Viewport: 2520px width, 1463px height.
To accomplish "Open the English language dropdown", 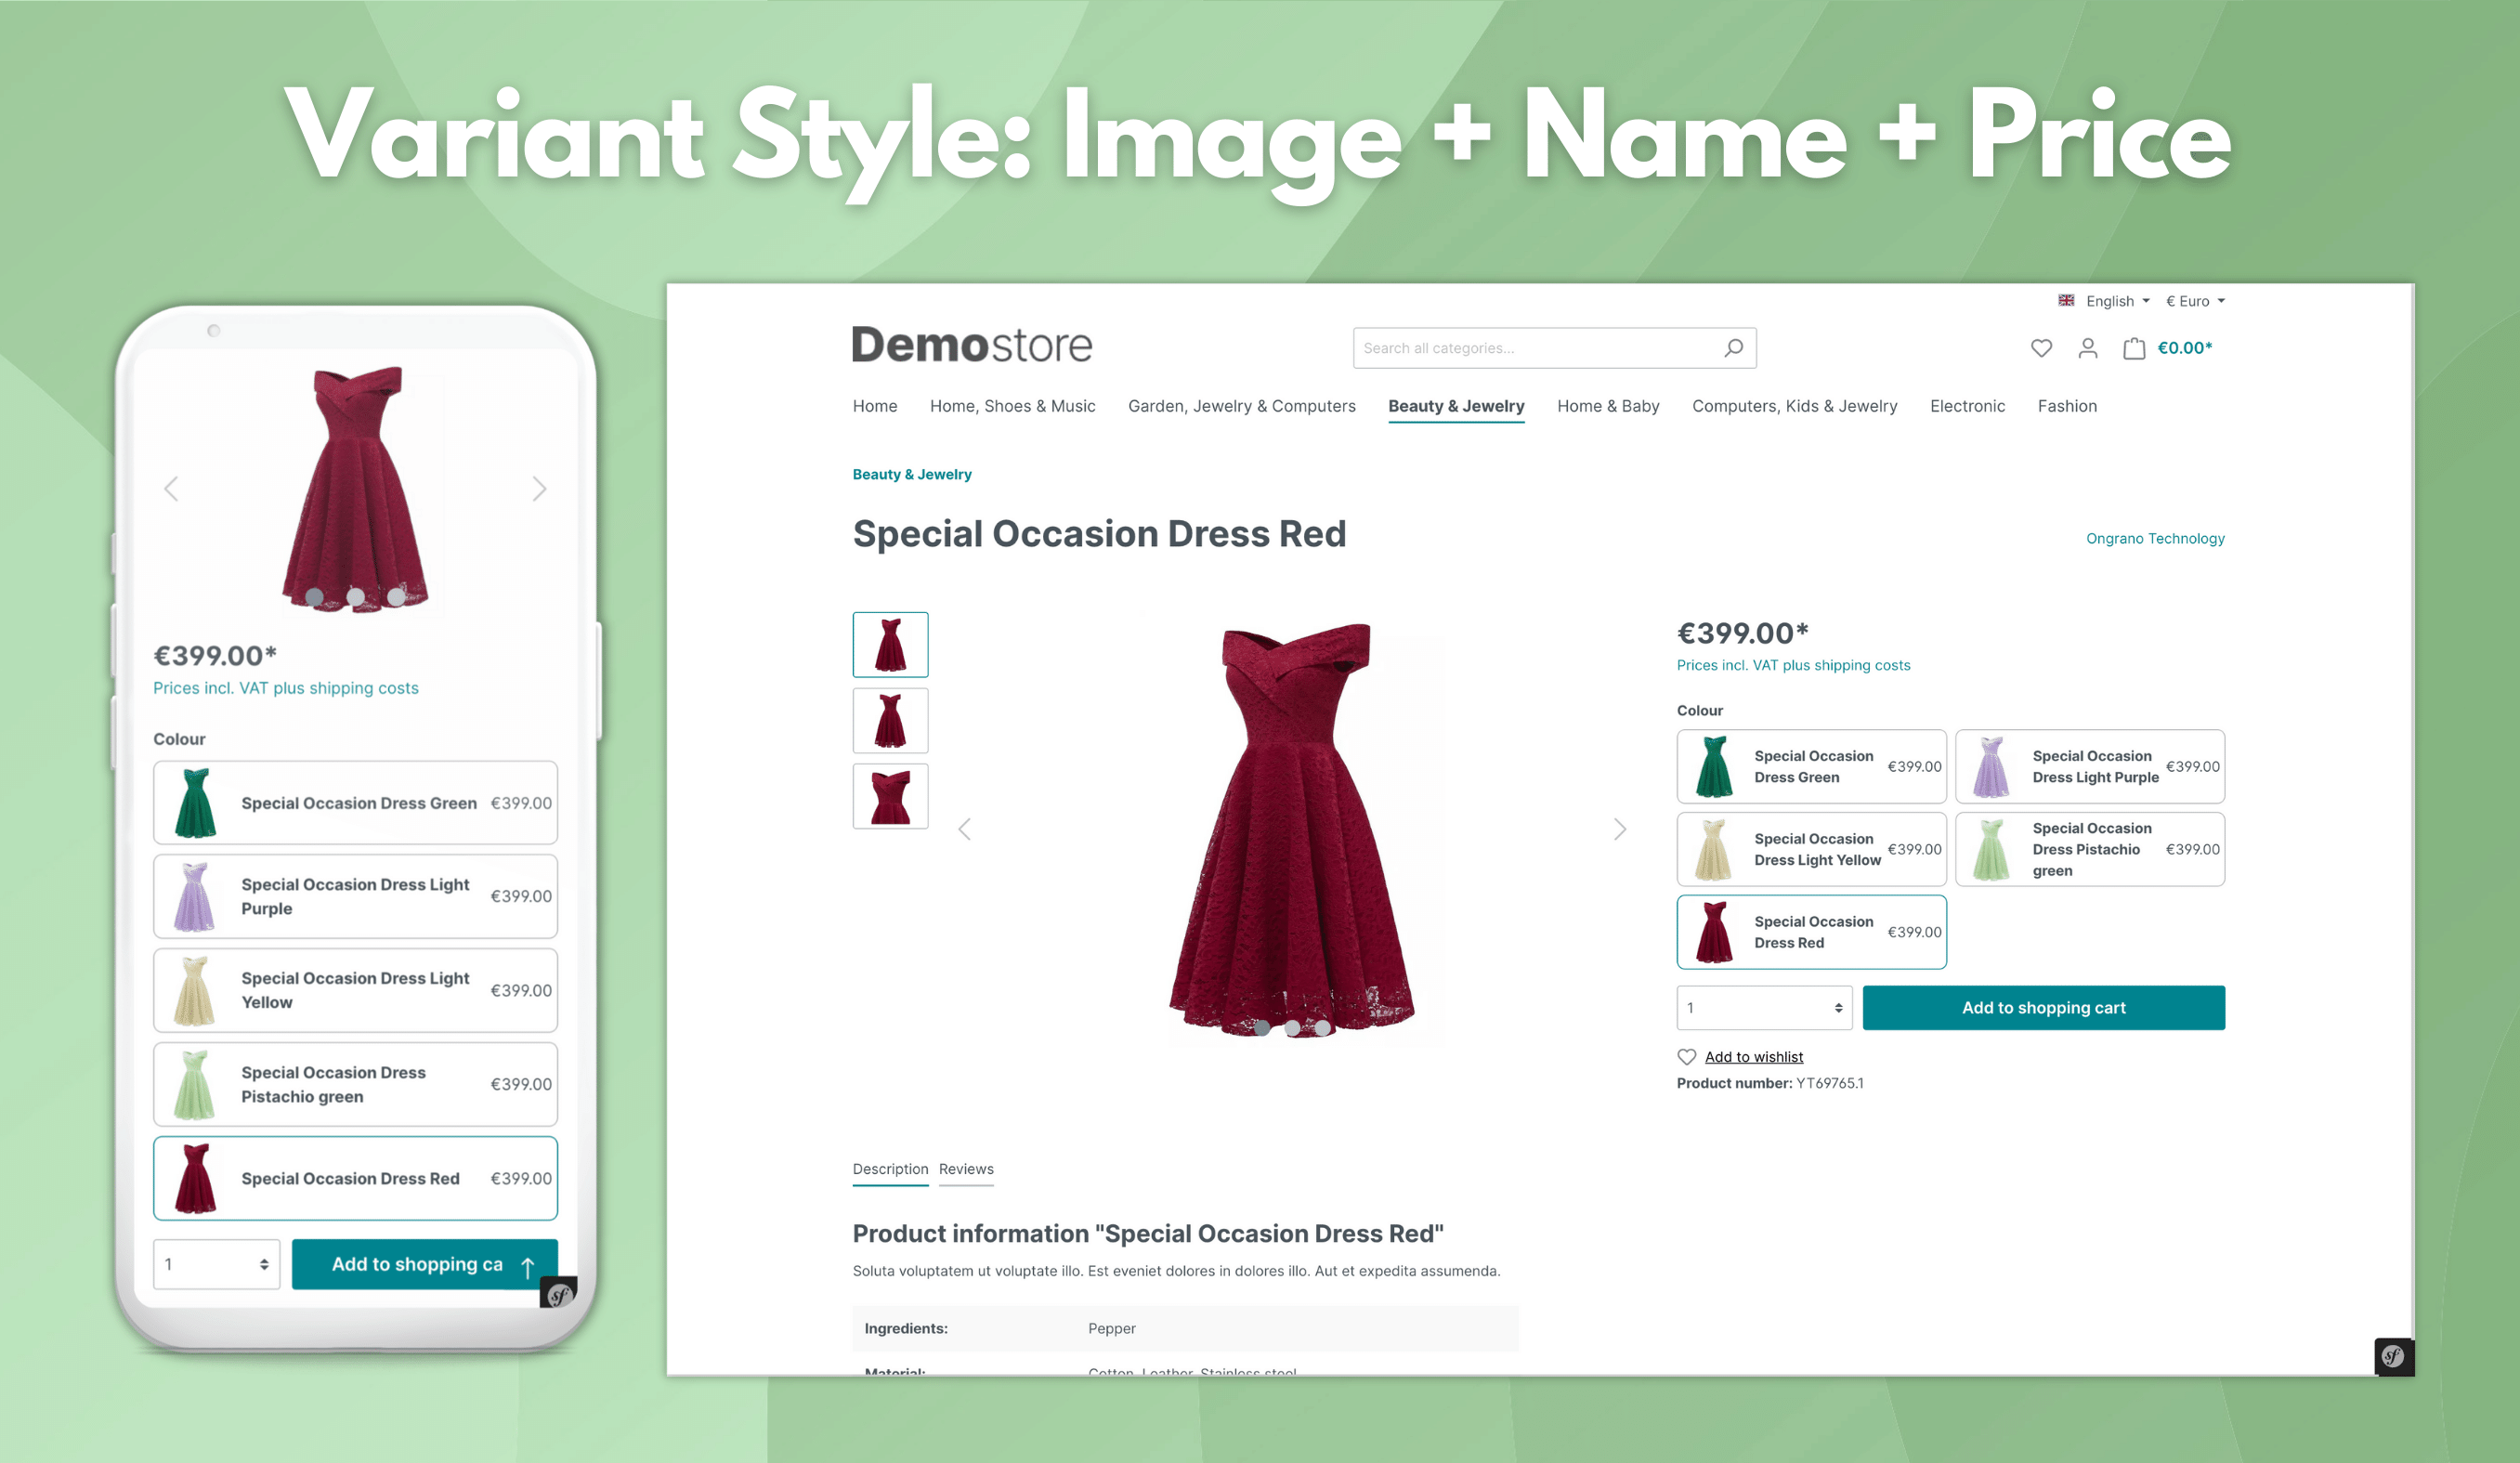I will point(2117,301).
